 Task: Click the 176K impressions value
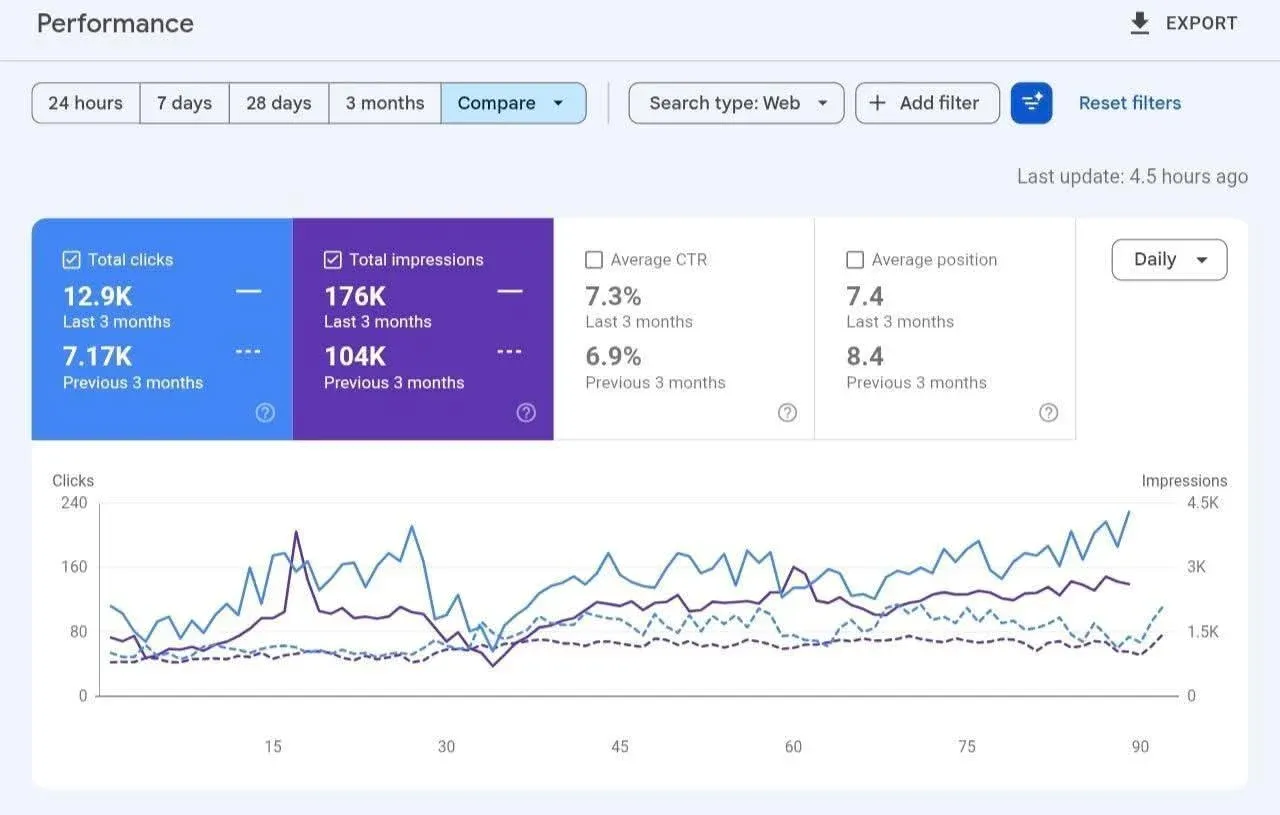click(355, 296)
